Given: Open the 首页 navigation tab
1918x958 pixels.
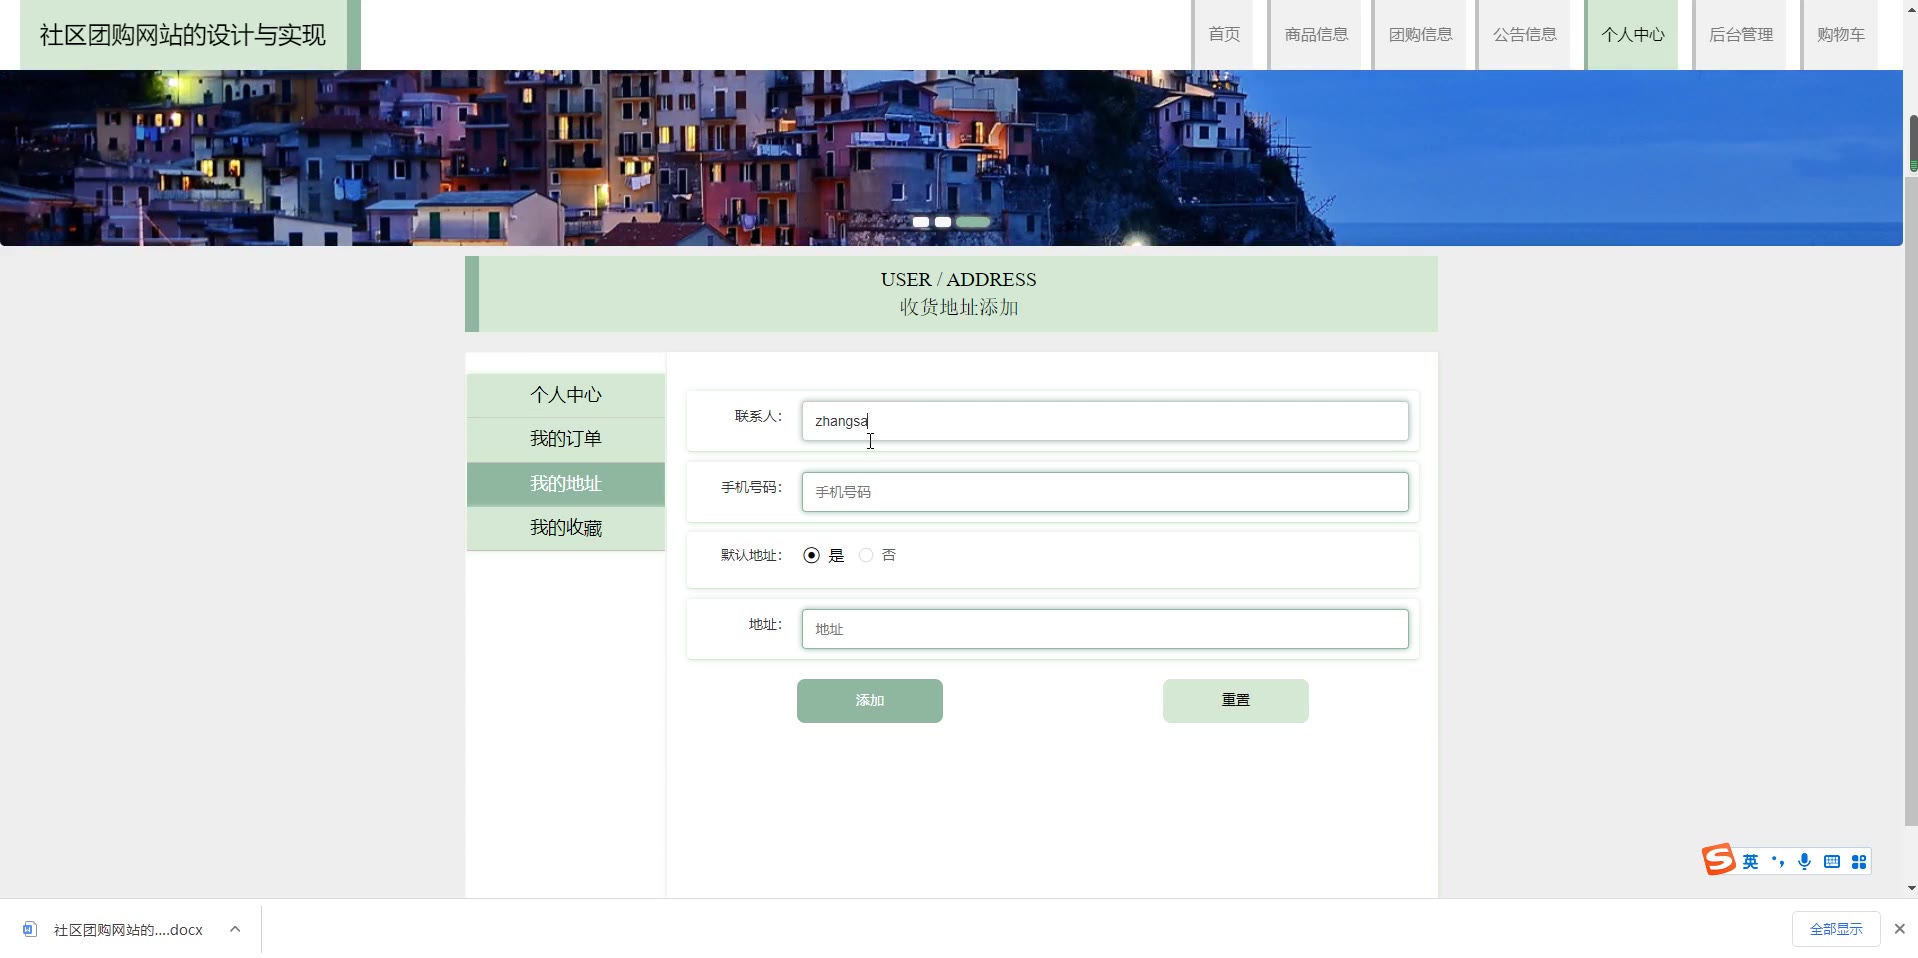Looking at the screenshot, I should tap(1224, 35).
